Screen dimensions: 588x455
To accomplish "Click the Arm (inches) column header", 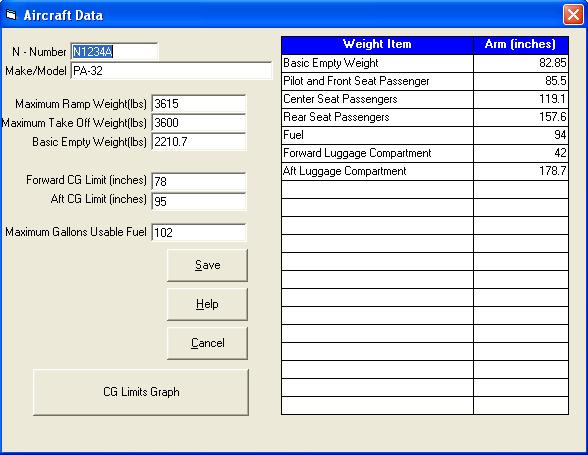I will click(521, 45).
